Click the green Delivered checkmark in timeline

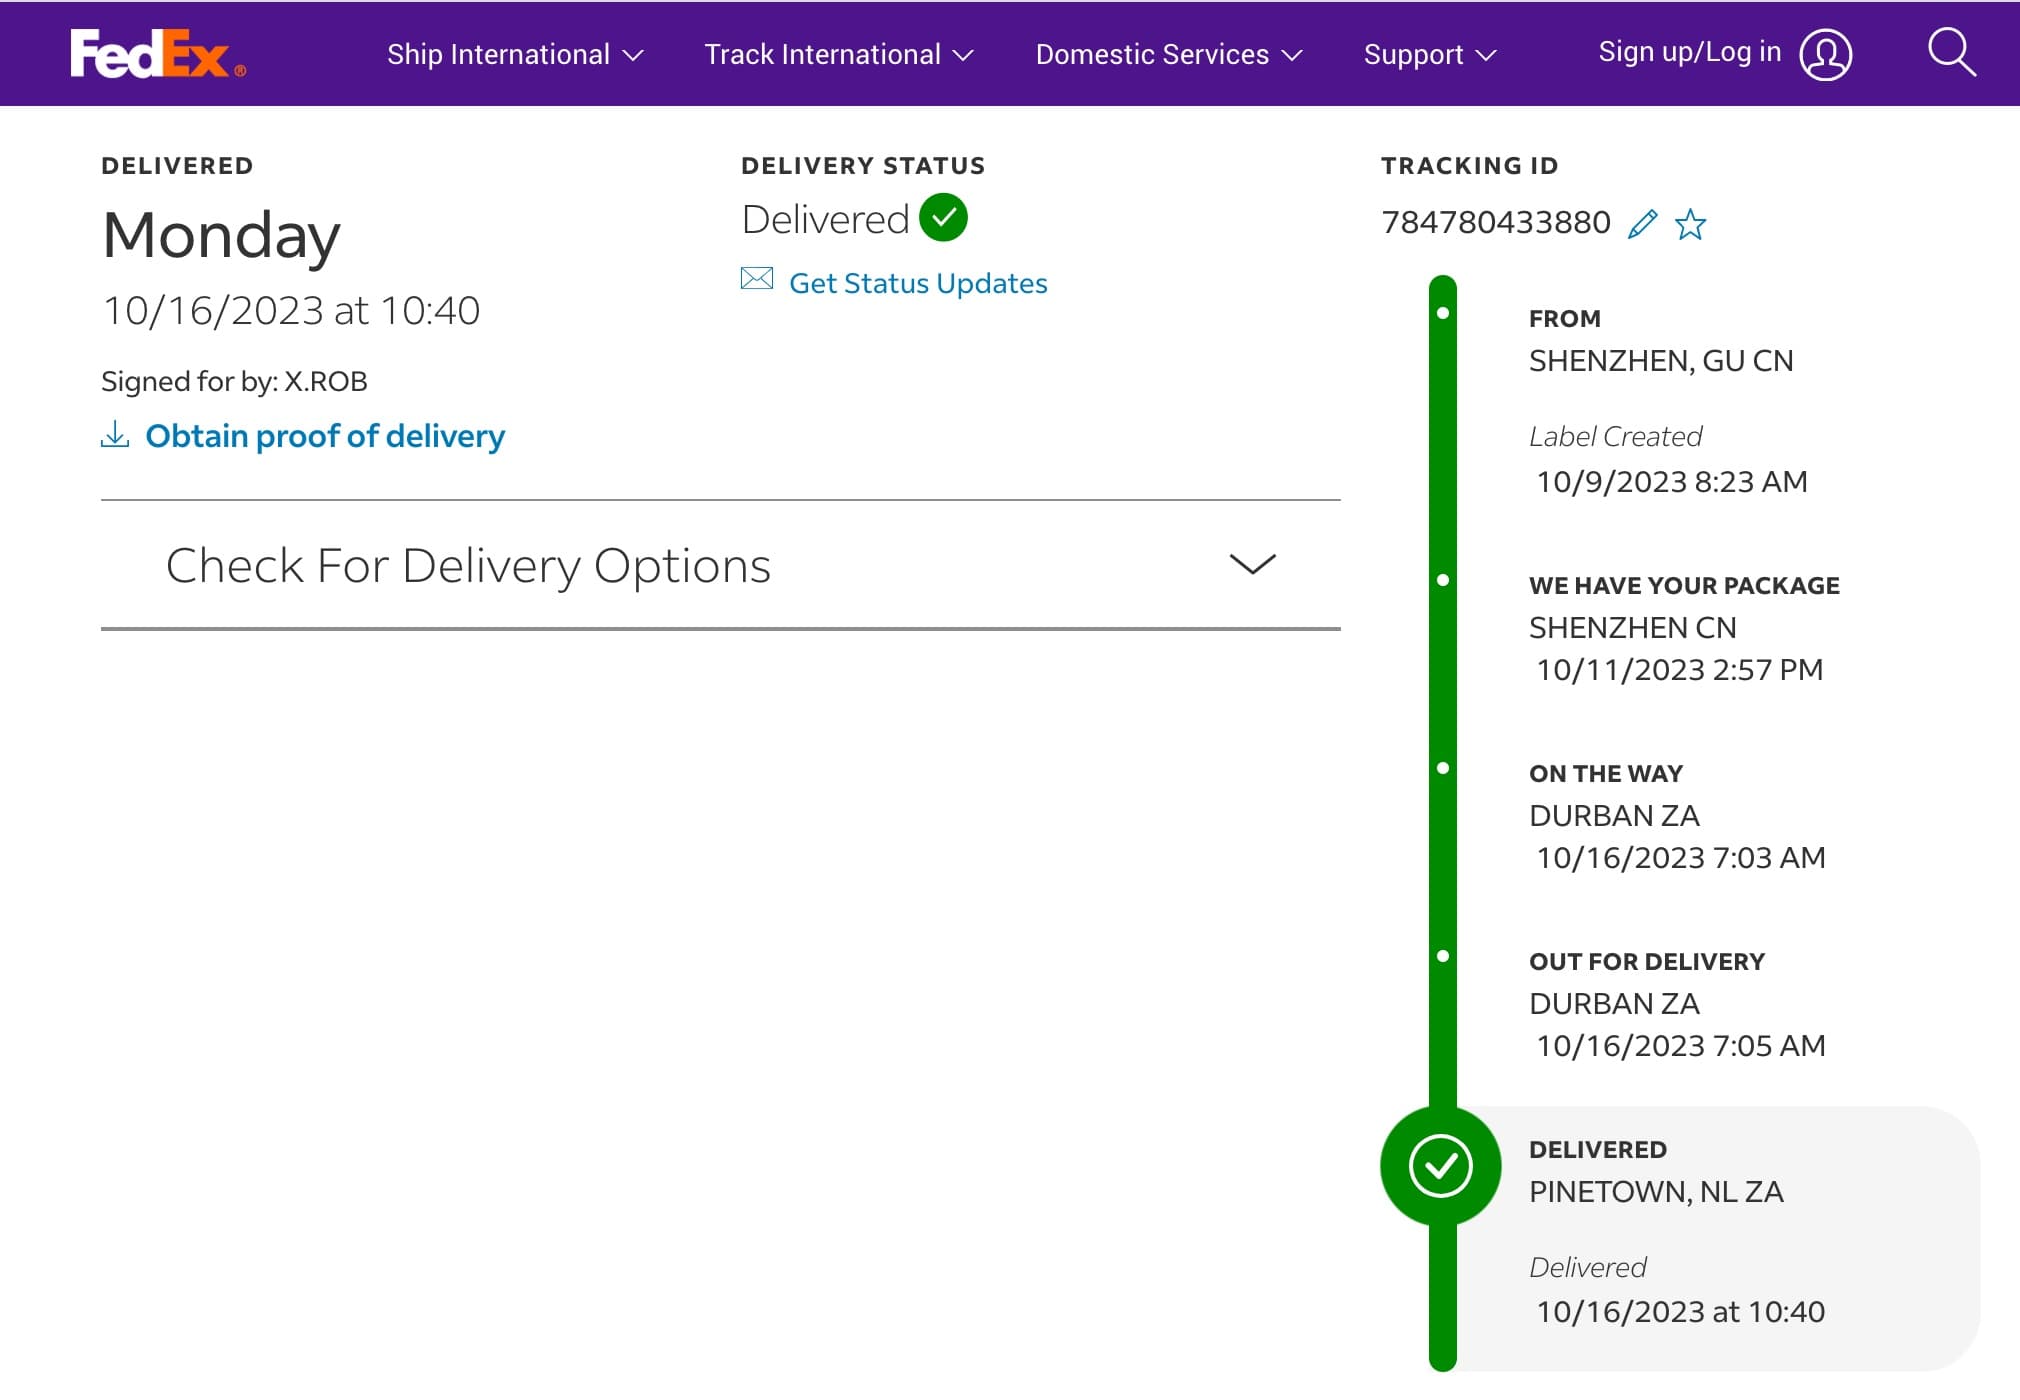click(1440, 1165)
